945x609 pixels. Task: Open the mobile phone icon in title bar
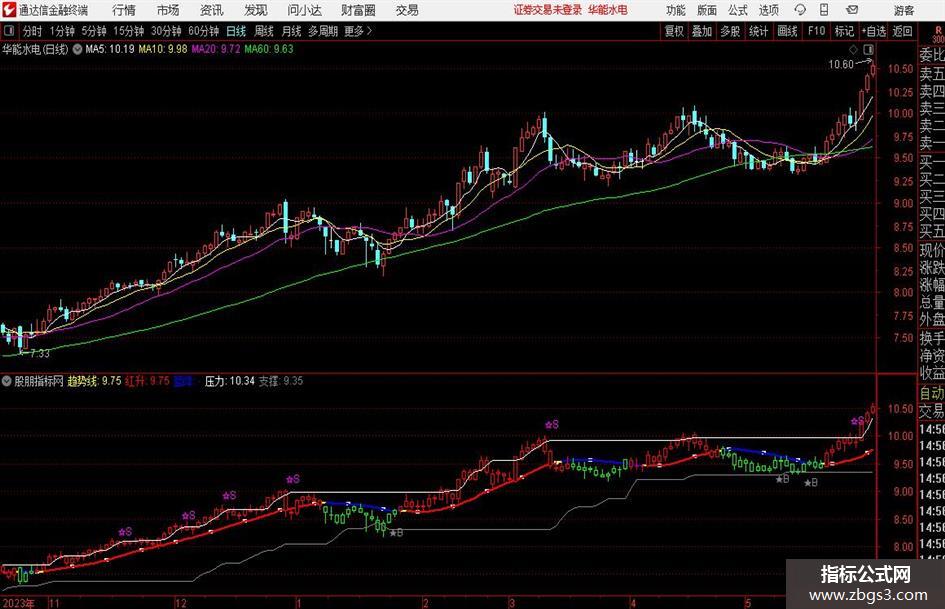pos(824,10)
